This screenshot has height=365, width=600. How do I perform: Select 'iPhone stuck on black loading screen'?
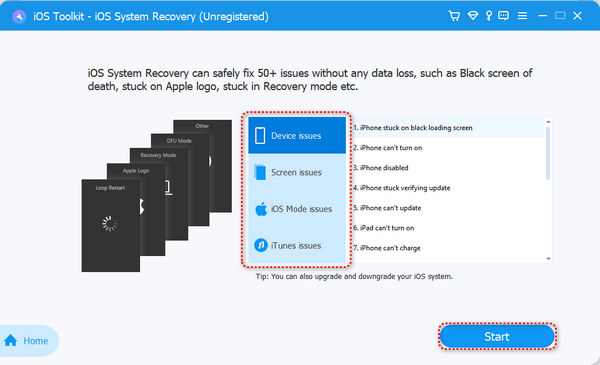pyautogui.click(x=448, y=128)
